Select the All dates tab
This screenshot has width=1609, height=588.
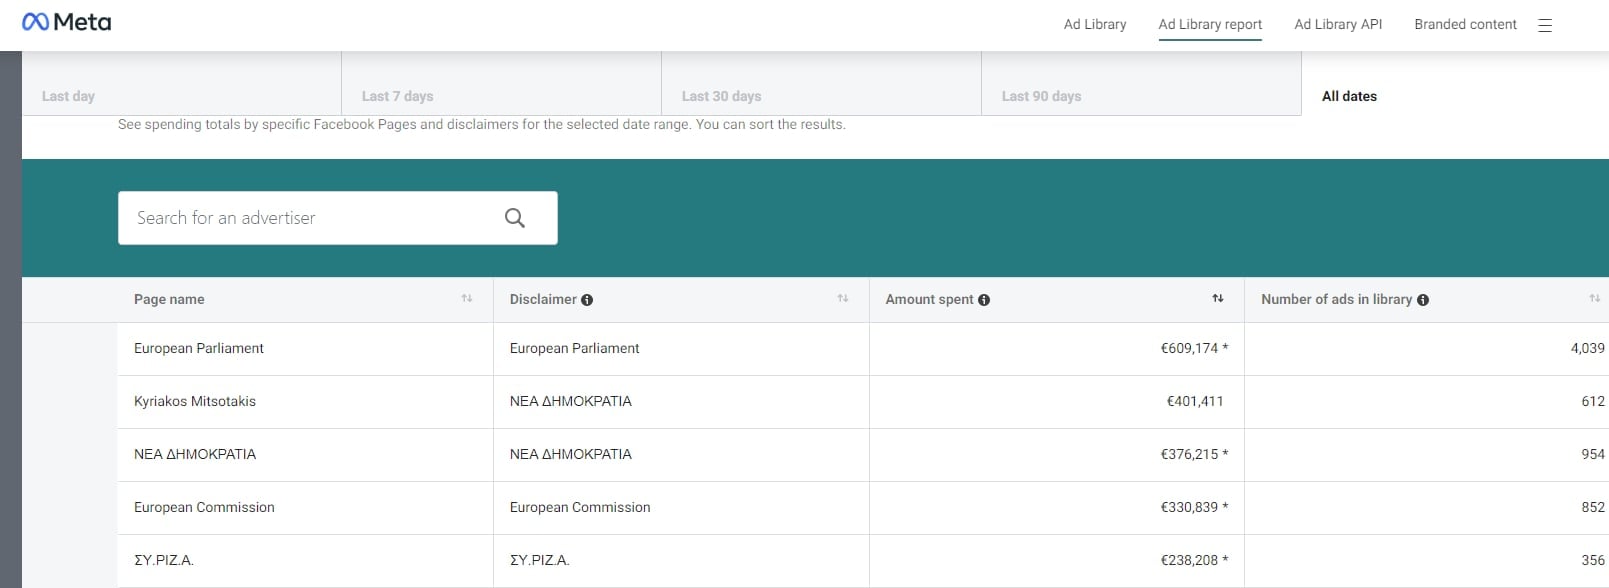(1455, 84)
